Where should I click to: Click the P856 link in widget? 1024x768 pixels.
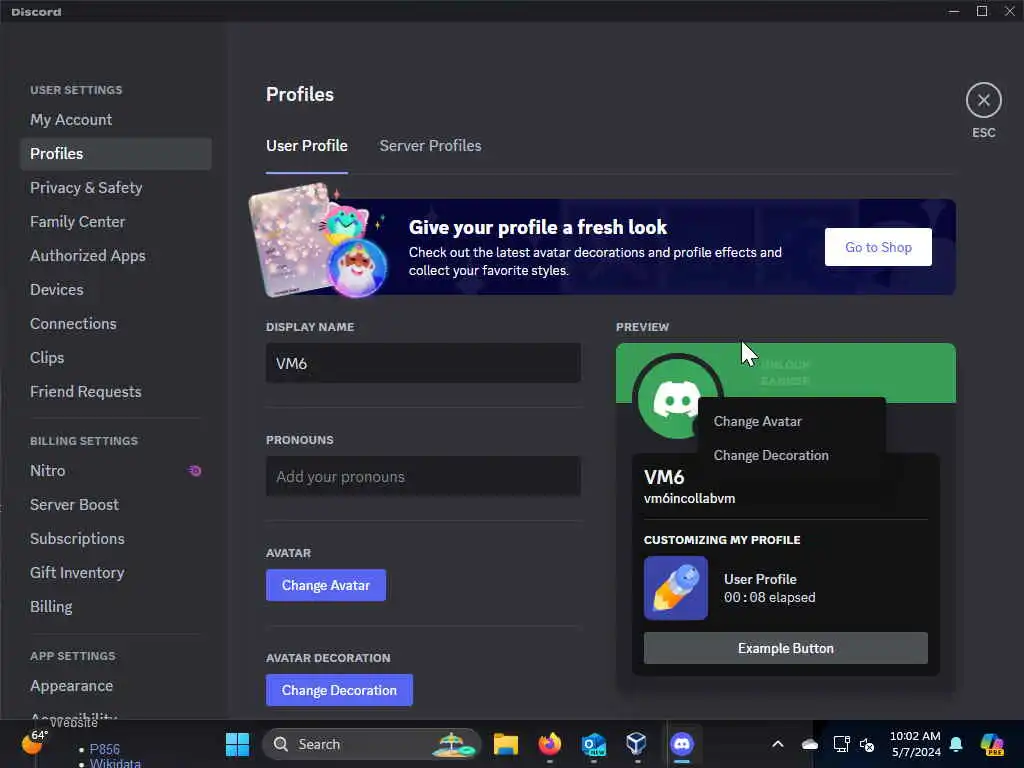click(x=104, y=749)
